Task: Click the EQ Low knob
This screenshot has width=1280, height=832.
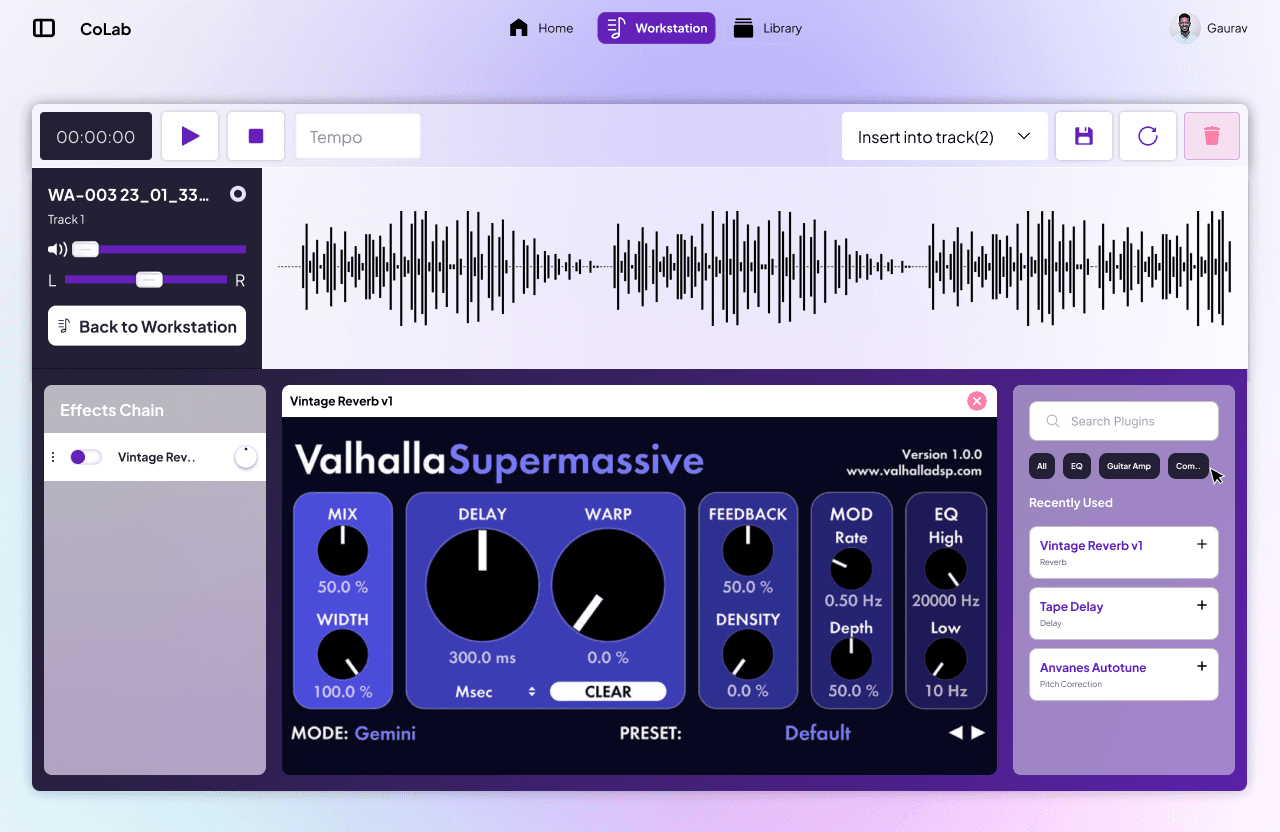Action: pyautogui.click(x=946, y=659)
